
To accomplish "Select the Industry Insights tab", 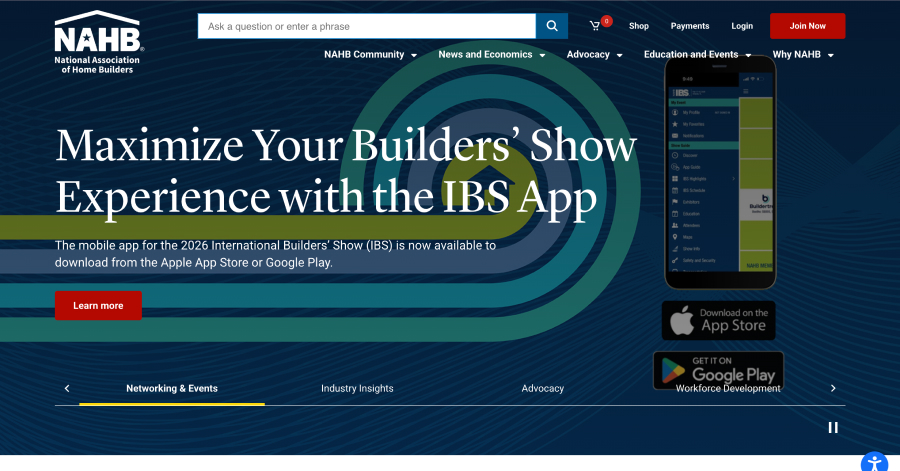I will (x=357, y=388).
